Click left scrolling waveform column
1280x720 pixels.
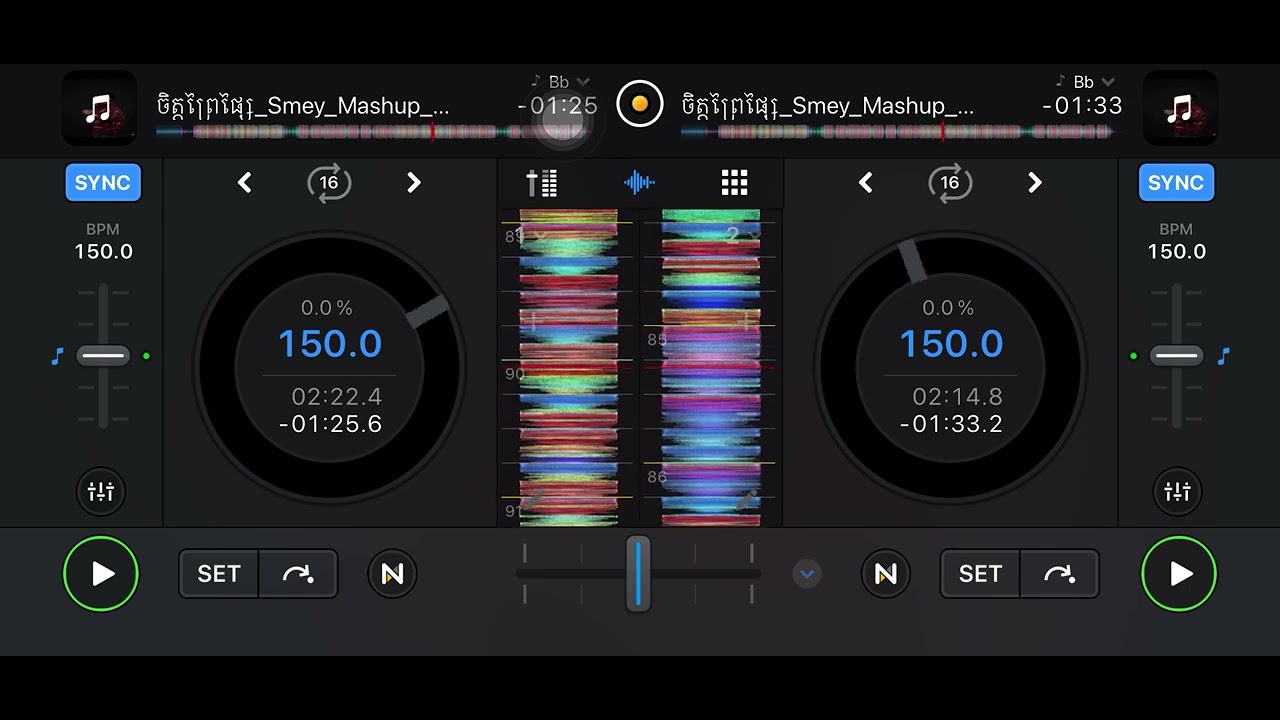point(568,367)
